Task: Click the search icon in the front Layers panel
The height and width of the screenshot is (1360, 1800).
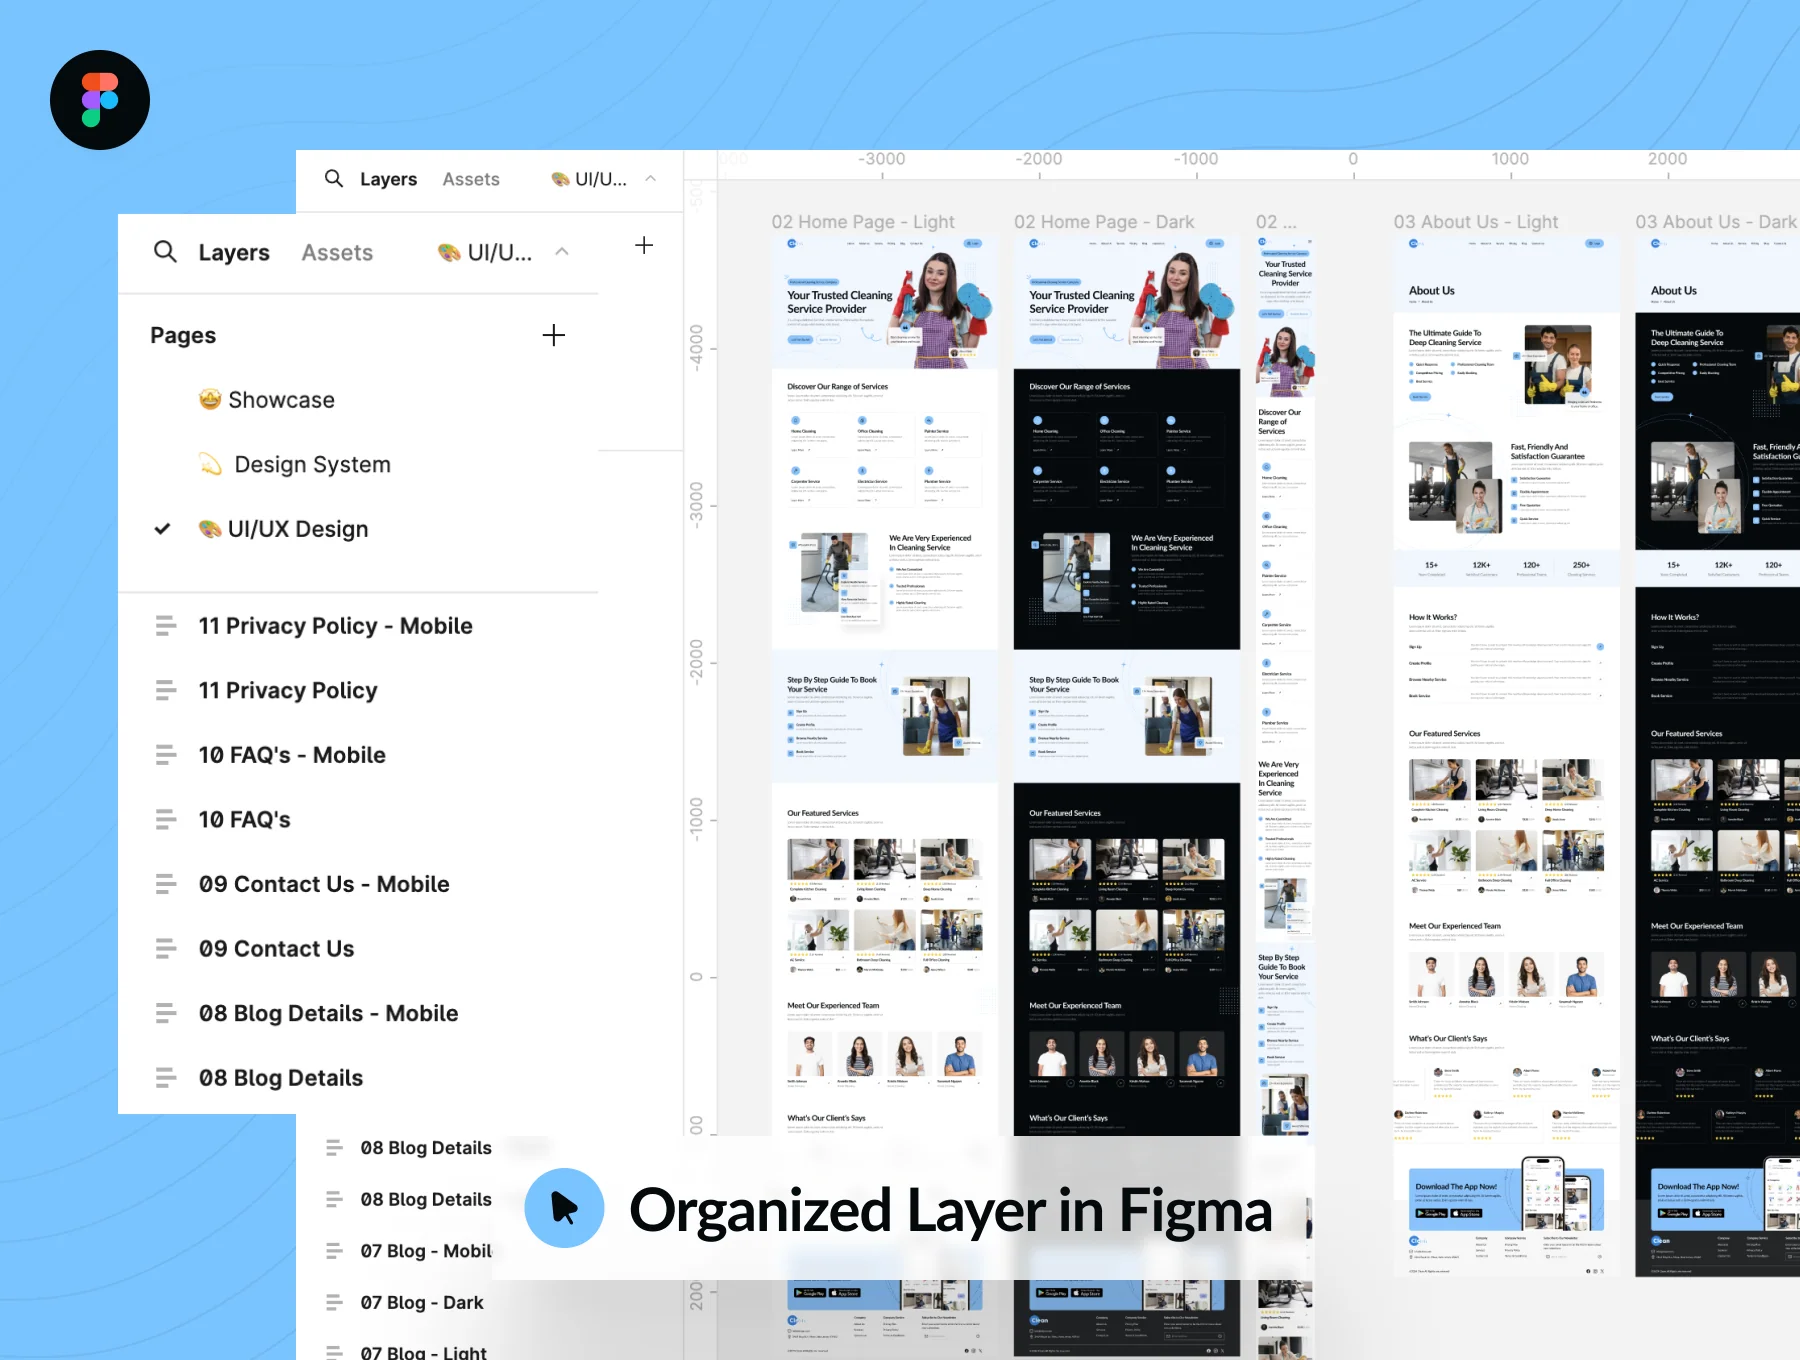Action: (x=165, y=251)
